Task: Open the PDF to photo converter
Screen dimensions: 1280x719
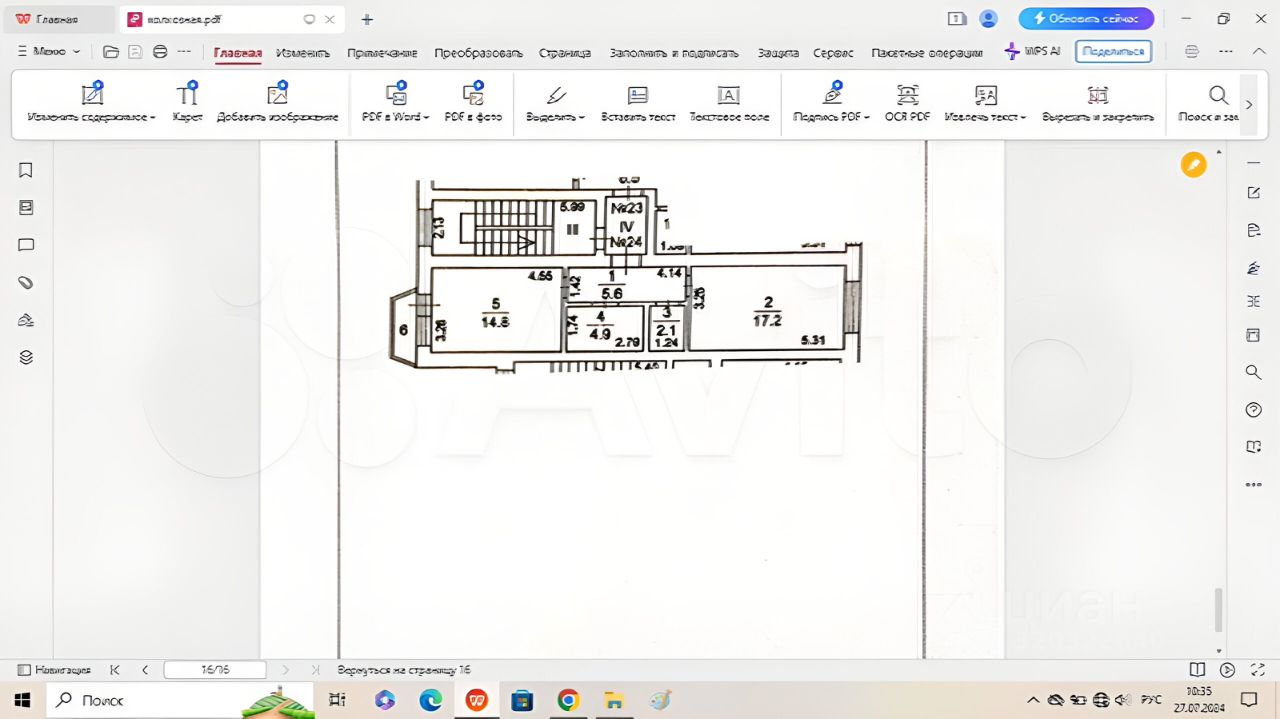Action: 473,104
